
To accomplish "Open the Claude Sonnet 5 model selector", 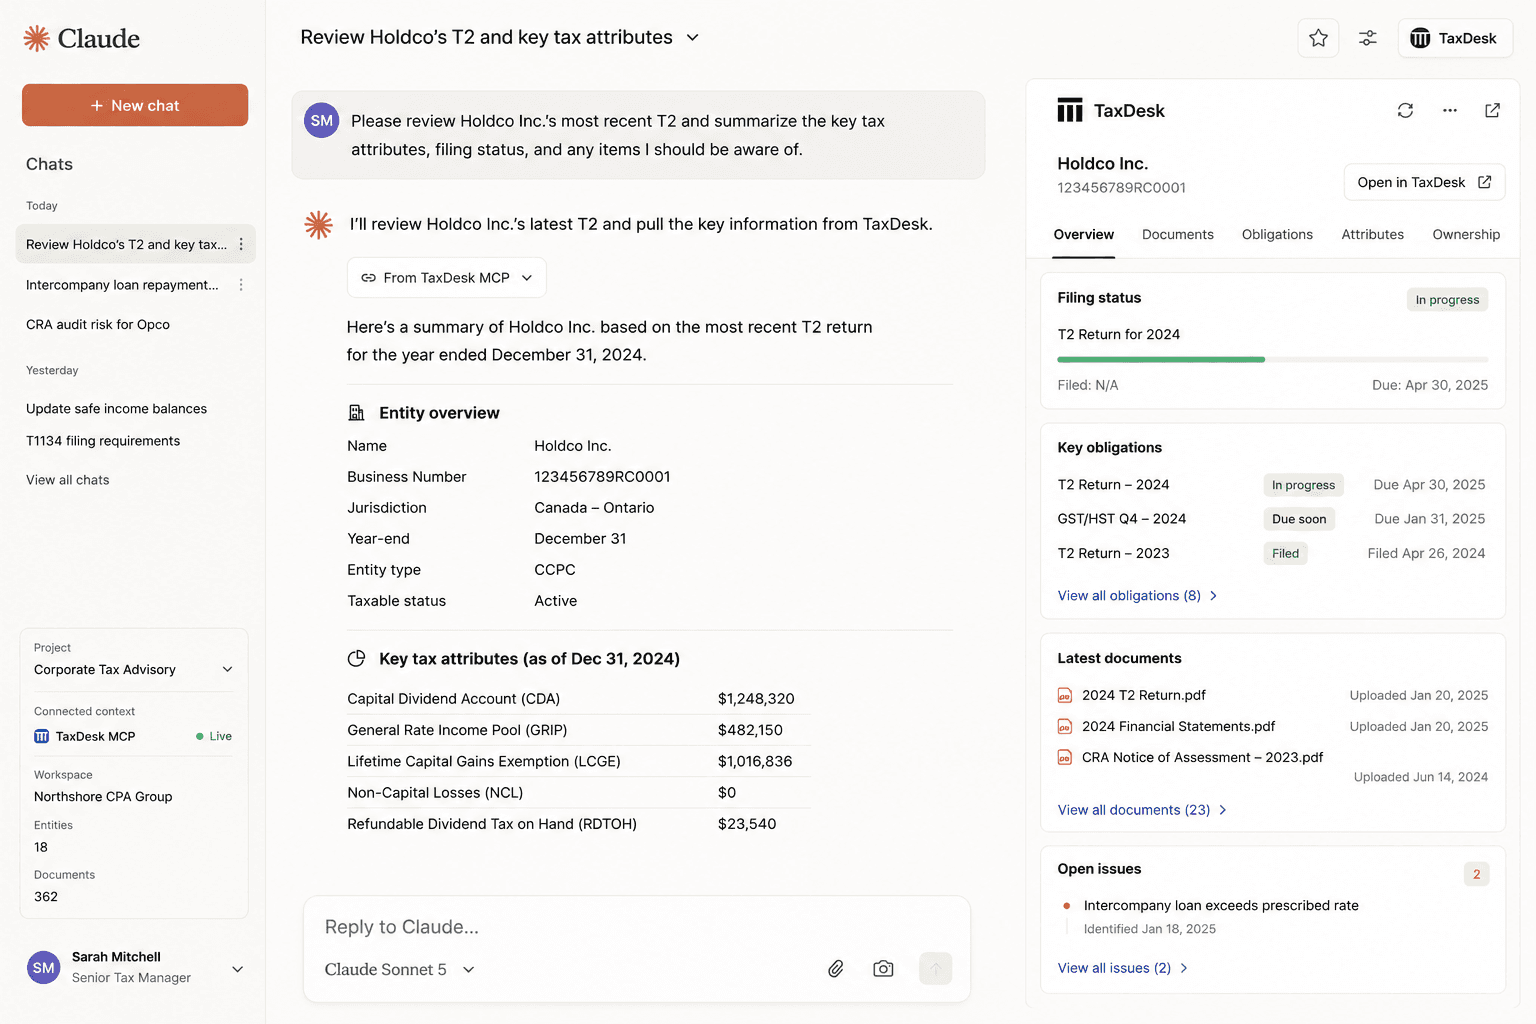I will point(400,969).
